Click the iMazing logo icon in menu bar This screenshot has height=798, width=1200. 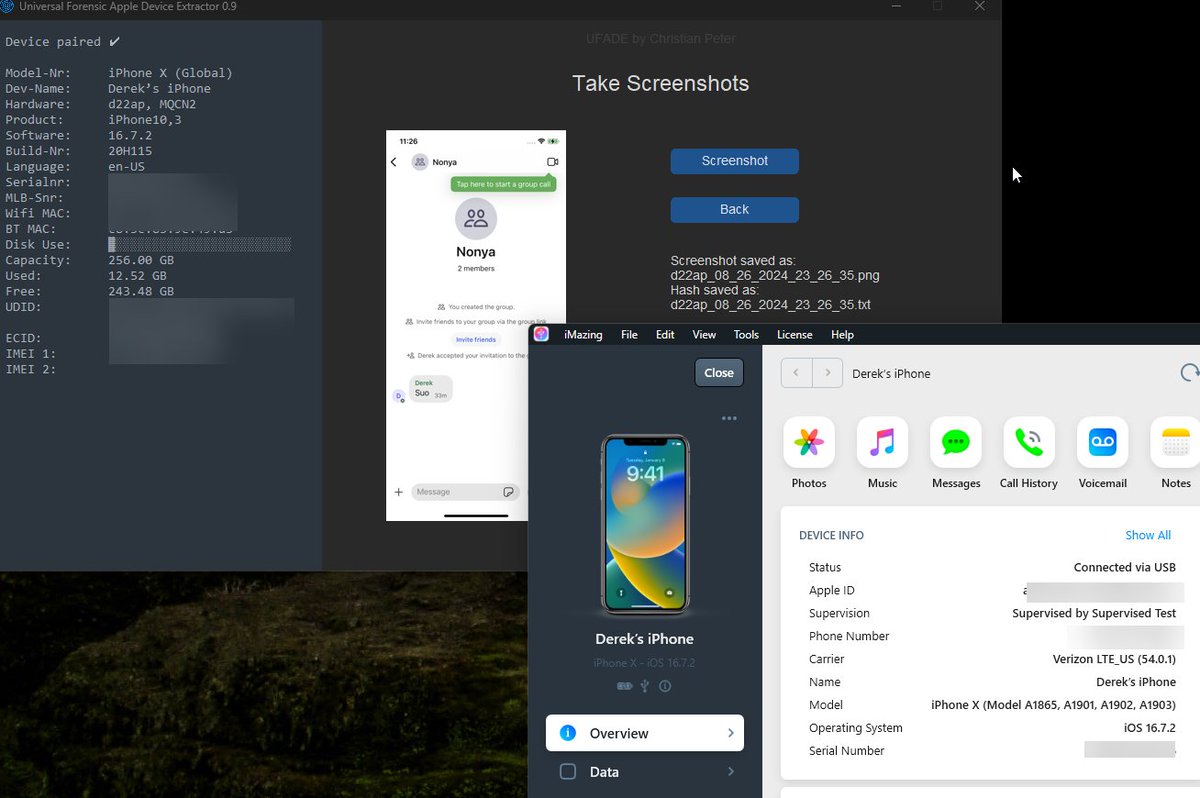coord(541,334)
